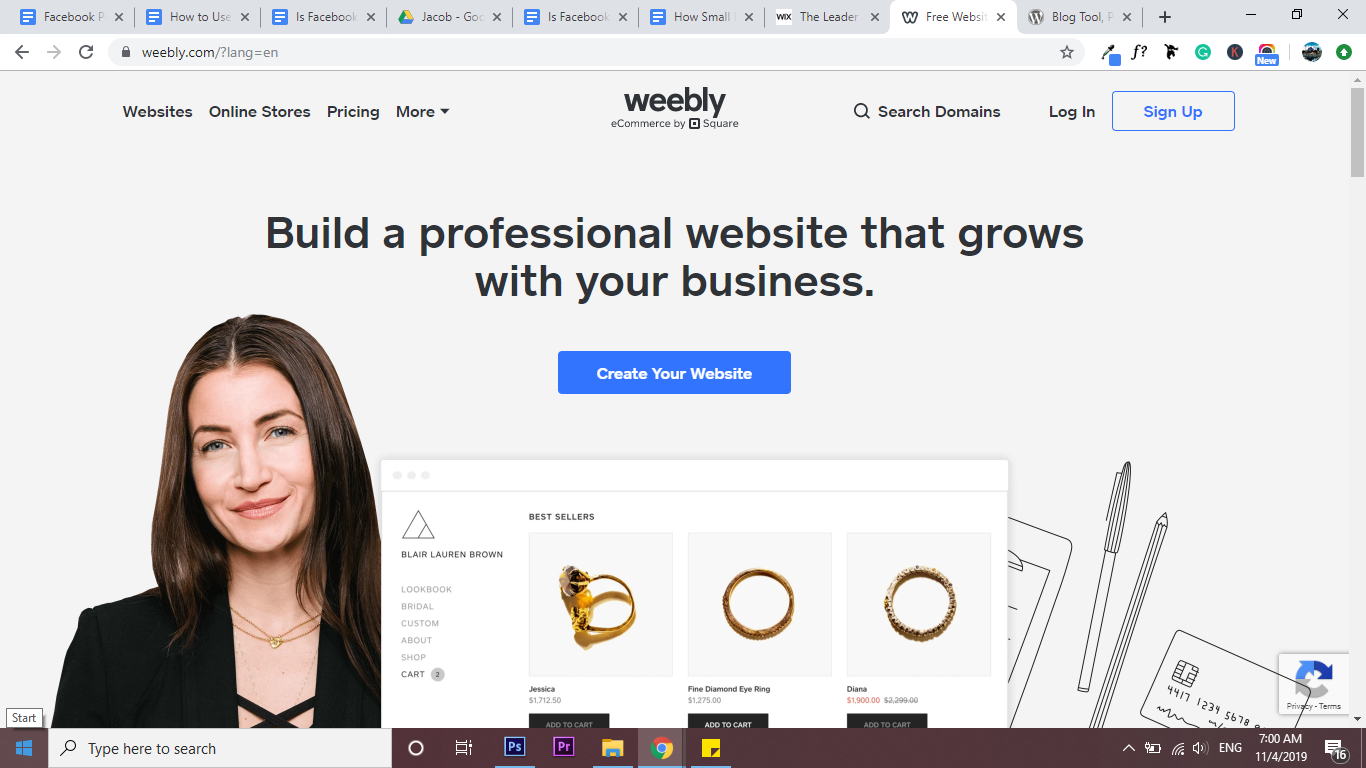Open the Sticky Notes taskbar icon
This screenshot has height=768, width=1366.
711,748
